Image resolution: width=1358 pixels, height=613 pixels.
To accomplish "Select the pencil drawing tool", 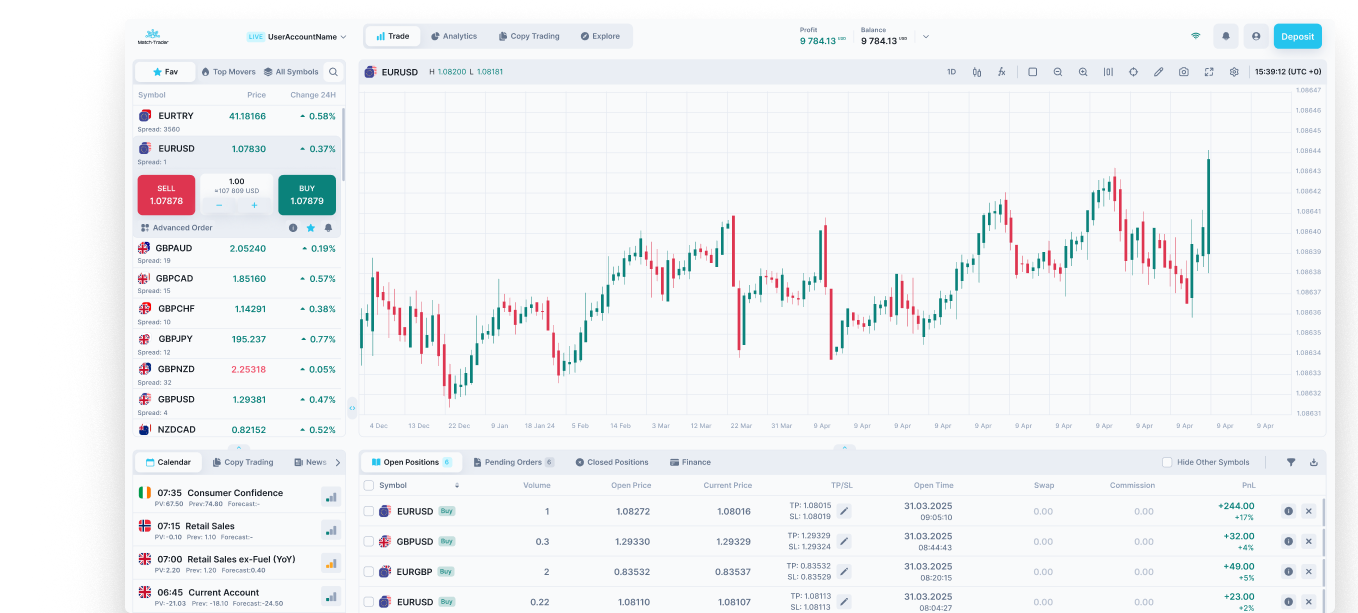I will [x=1159, y=72].
